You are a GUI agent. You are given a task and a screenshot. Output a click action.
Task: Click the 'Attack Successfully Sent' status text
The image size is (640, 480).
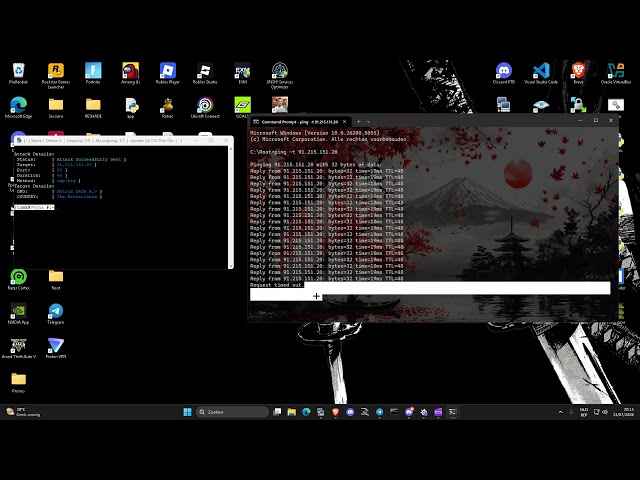(x=89, y=159)
